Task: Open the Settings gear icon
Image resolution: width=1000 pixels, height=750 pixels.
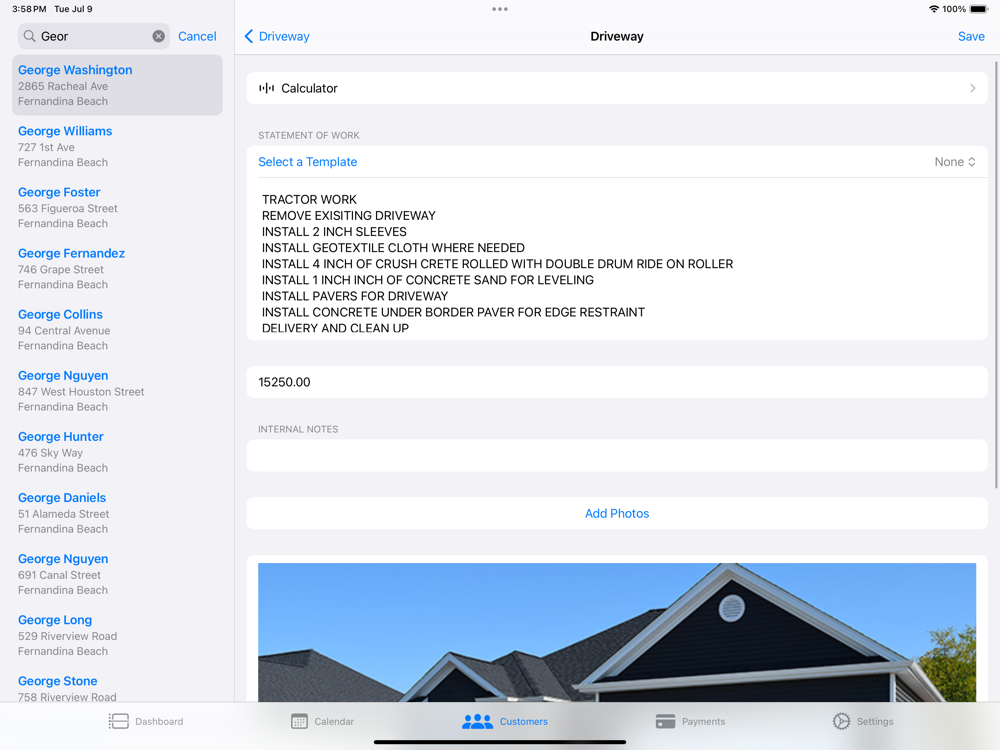Action: [x=841, y=721]
